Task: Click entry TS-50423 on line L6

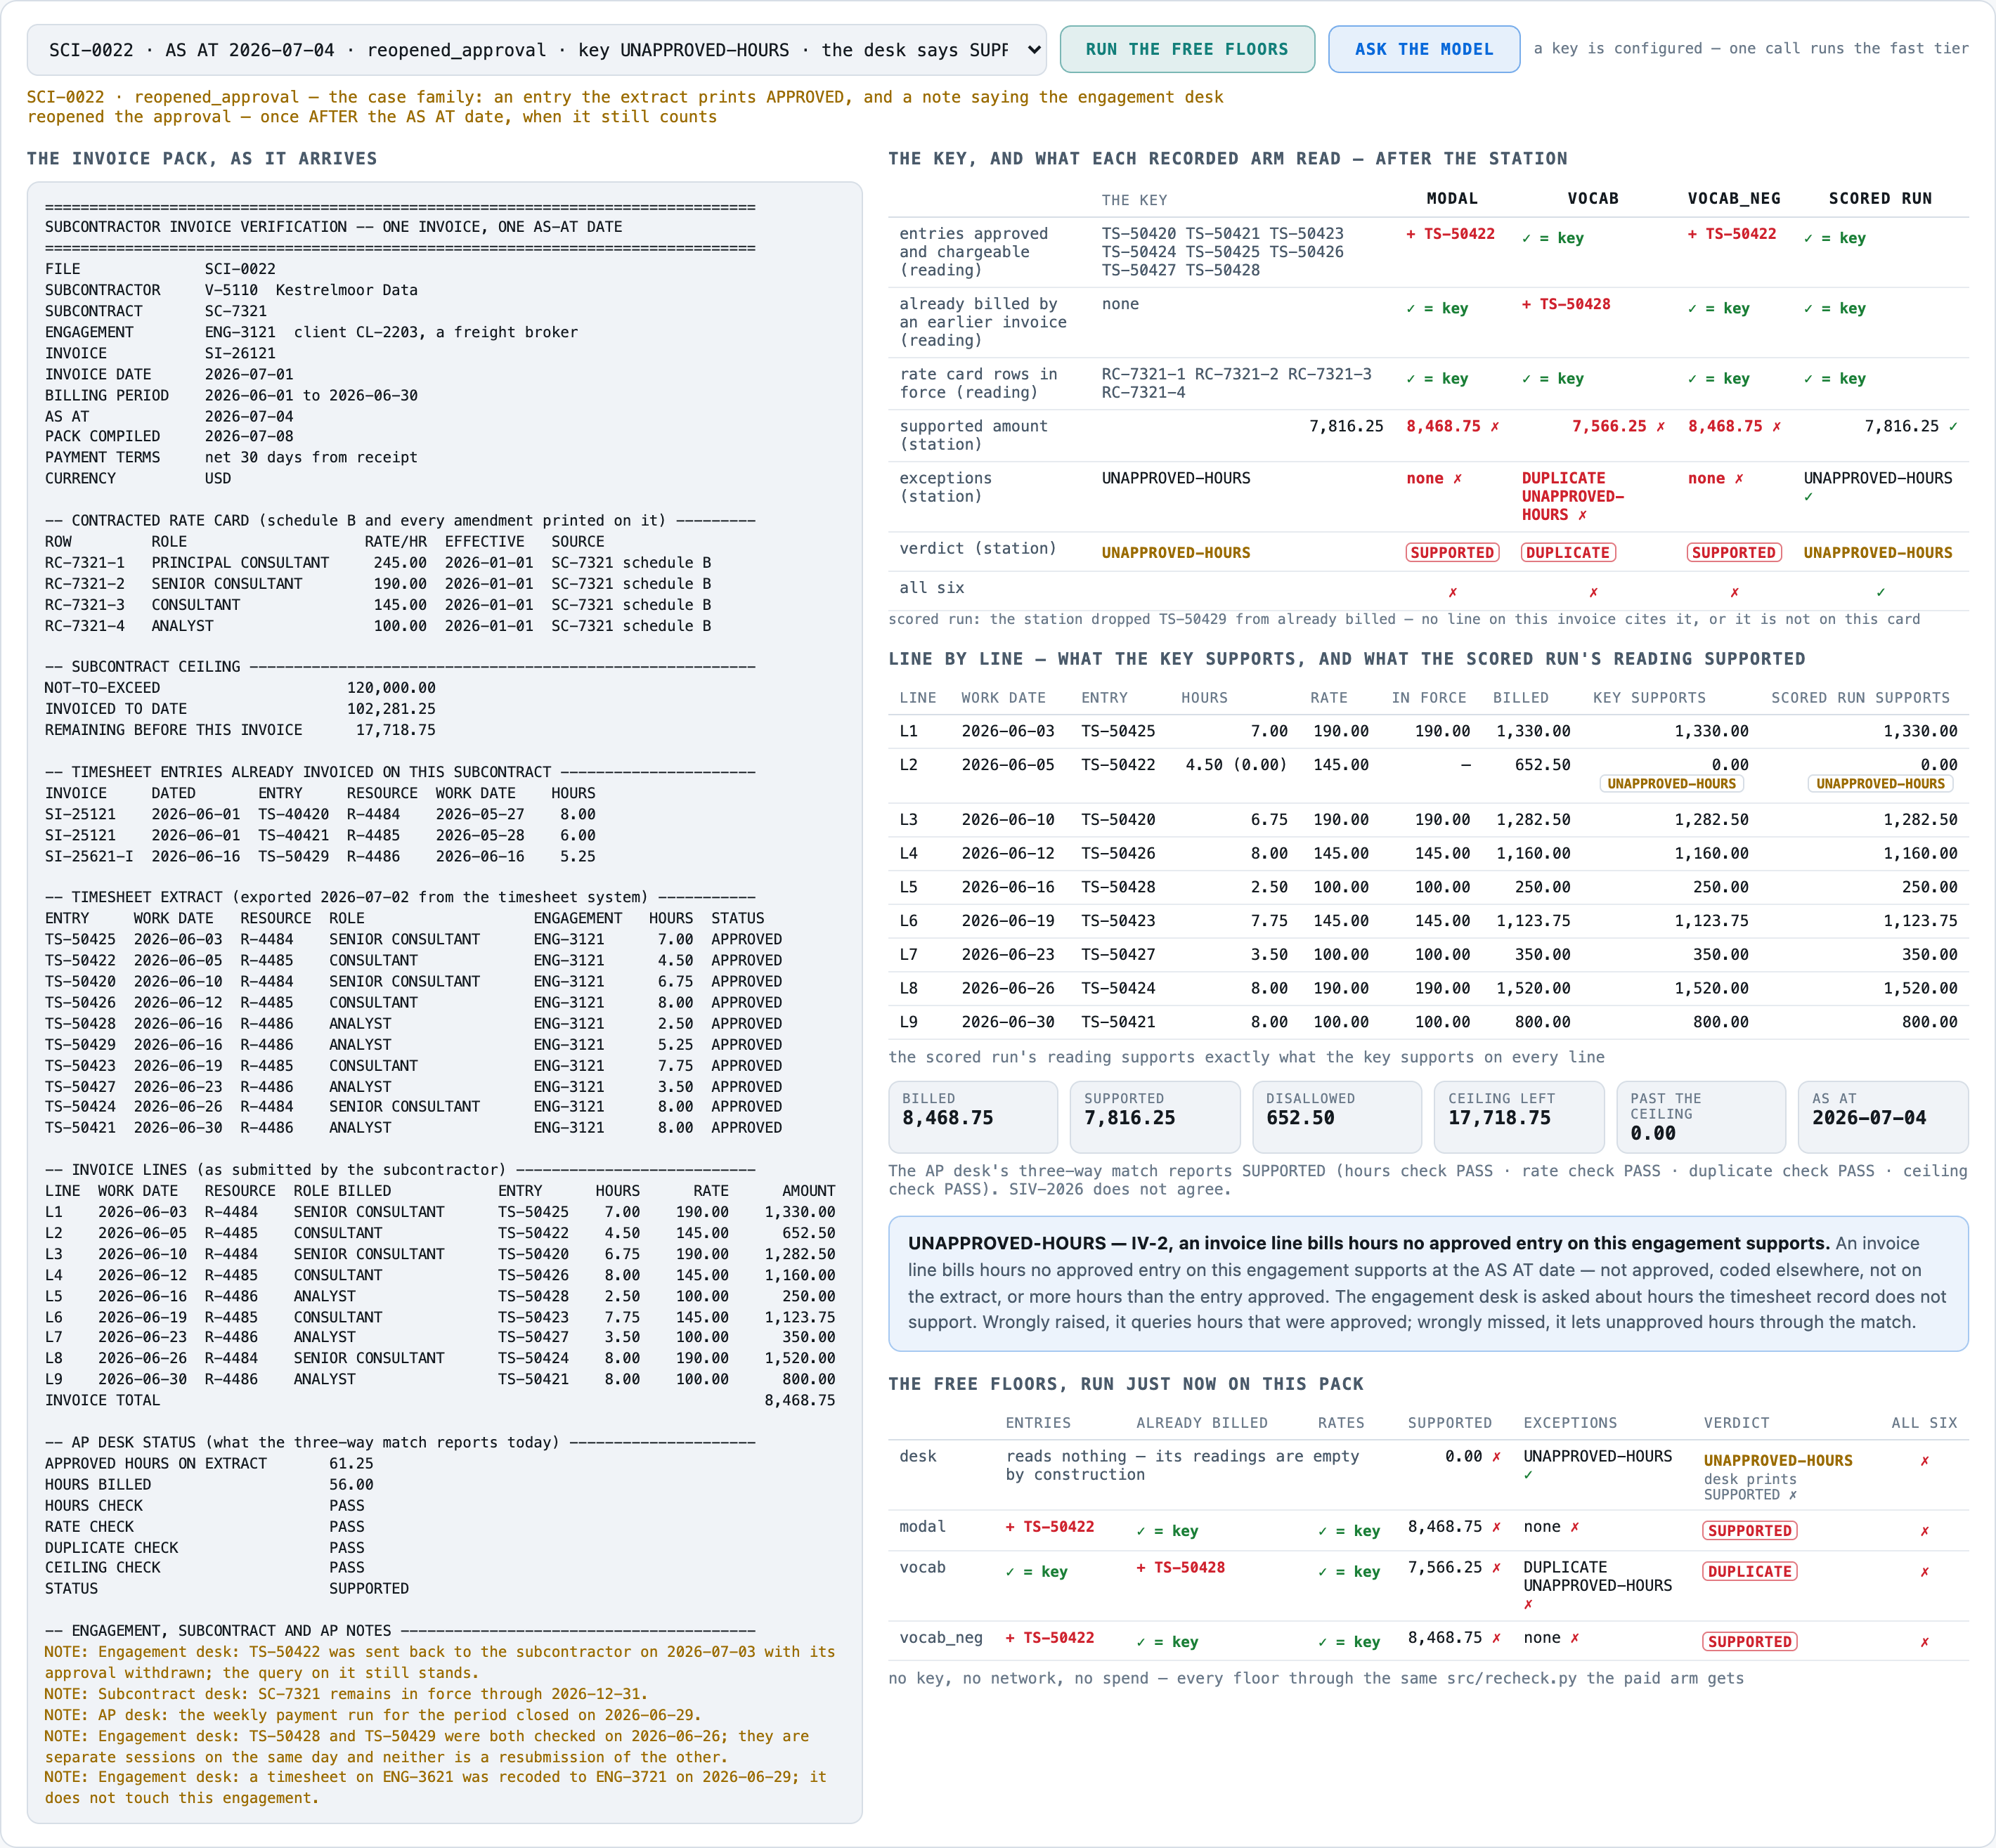Action: [x=1118, y=921]
